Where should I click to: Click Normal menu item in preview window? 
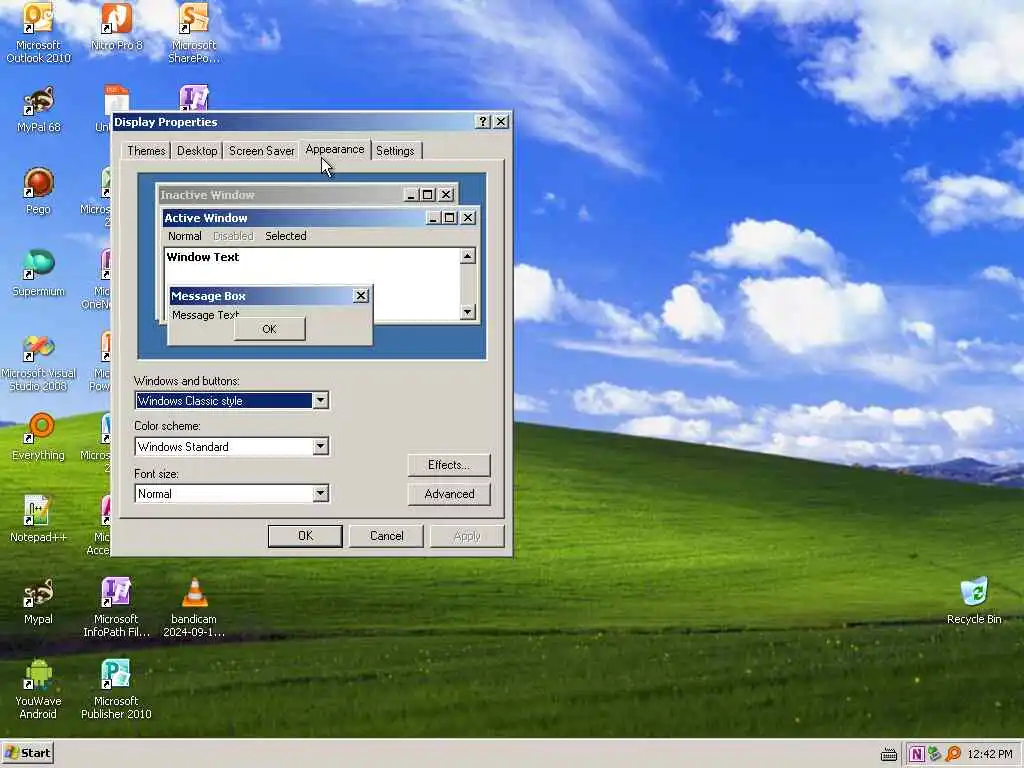click(x=185, y=236)
